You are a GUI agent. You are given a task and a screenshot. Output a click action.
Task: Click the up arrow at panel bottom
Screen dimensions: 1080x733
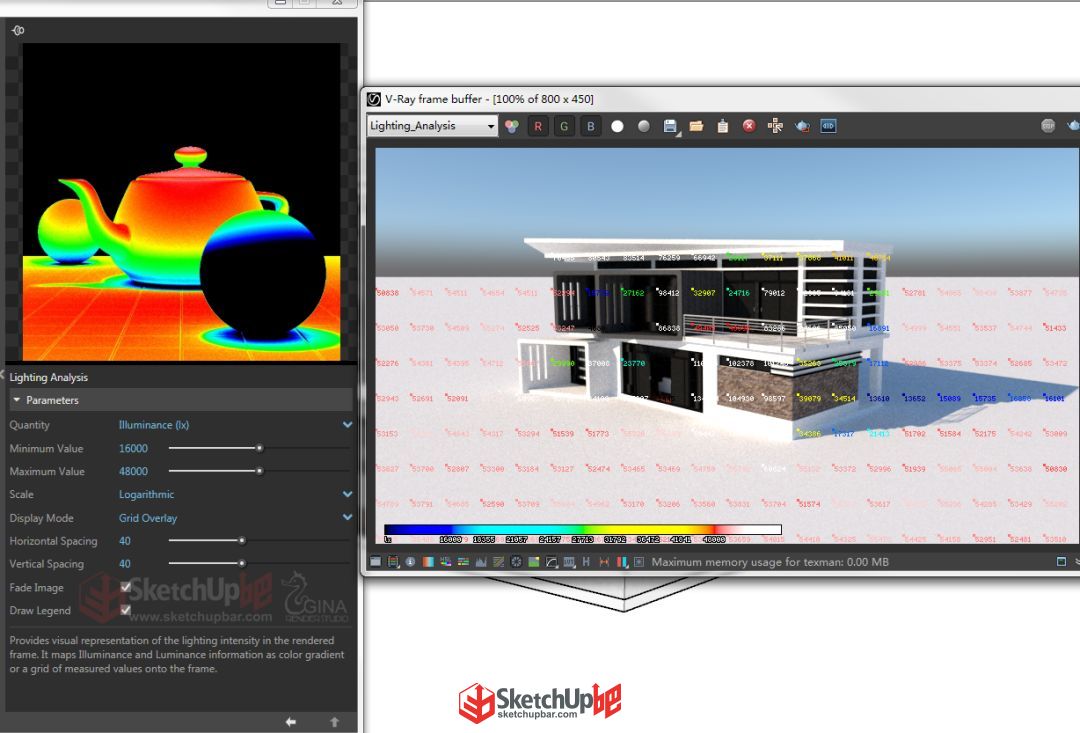tap(335, 721)
